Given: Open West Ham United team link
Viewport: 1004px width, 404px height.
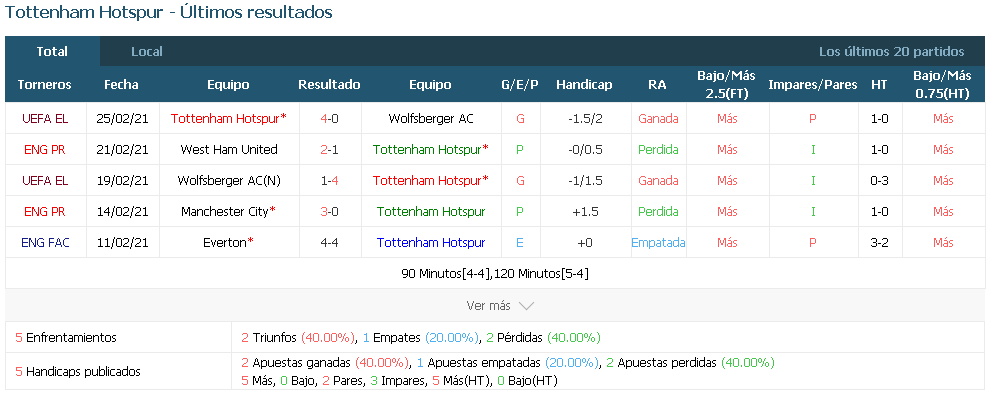Looking at the screenshot, I should click(x=229, y=149).
